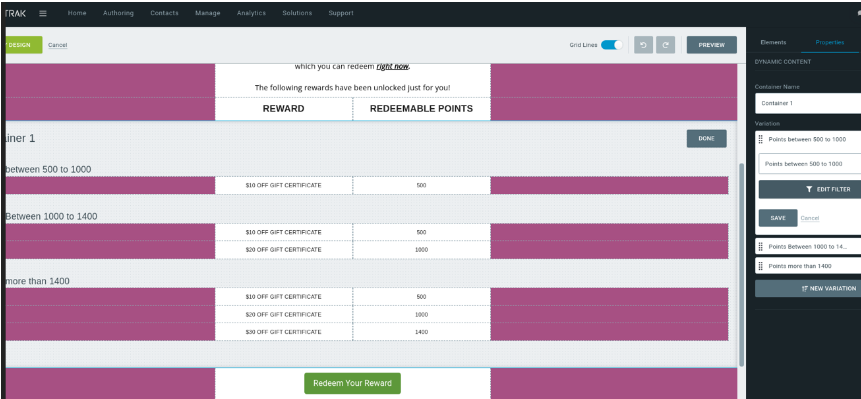Image resolution: width=861 pixels, height=399 pixels.
Task: Click Cancel link next to SAVE
Action: pos(809,218)
